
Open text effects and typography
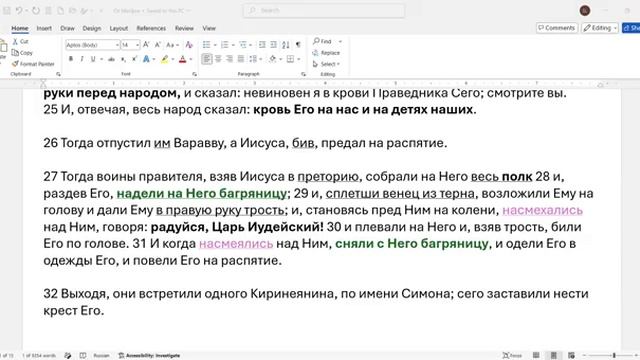point(146,60)
